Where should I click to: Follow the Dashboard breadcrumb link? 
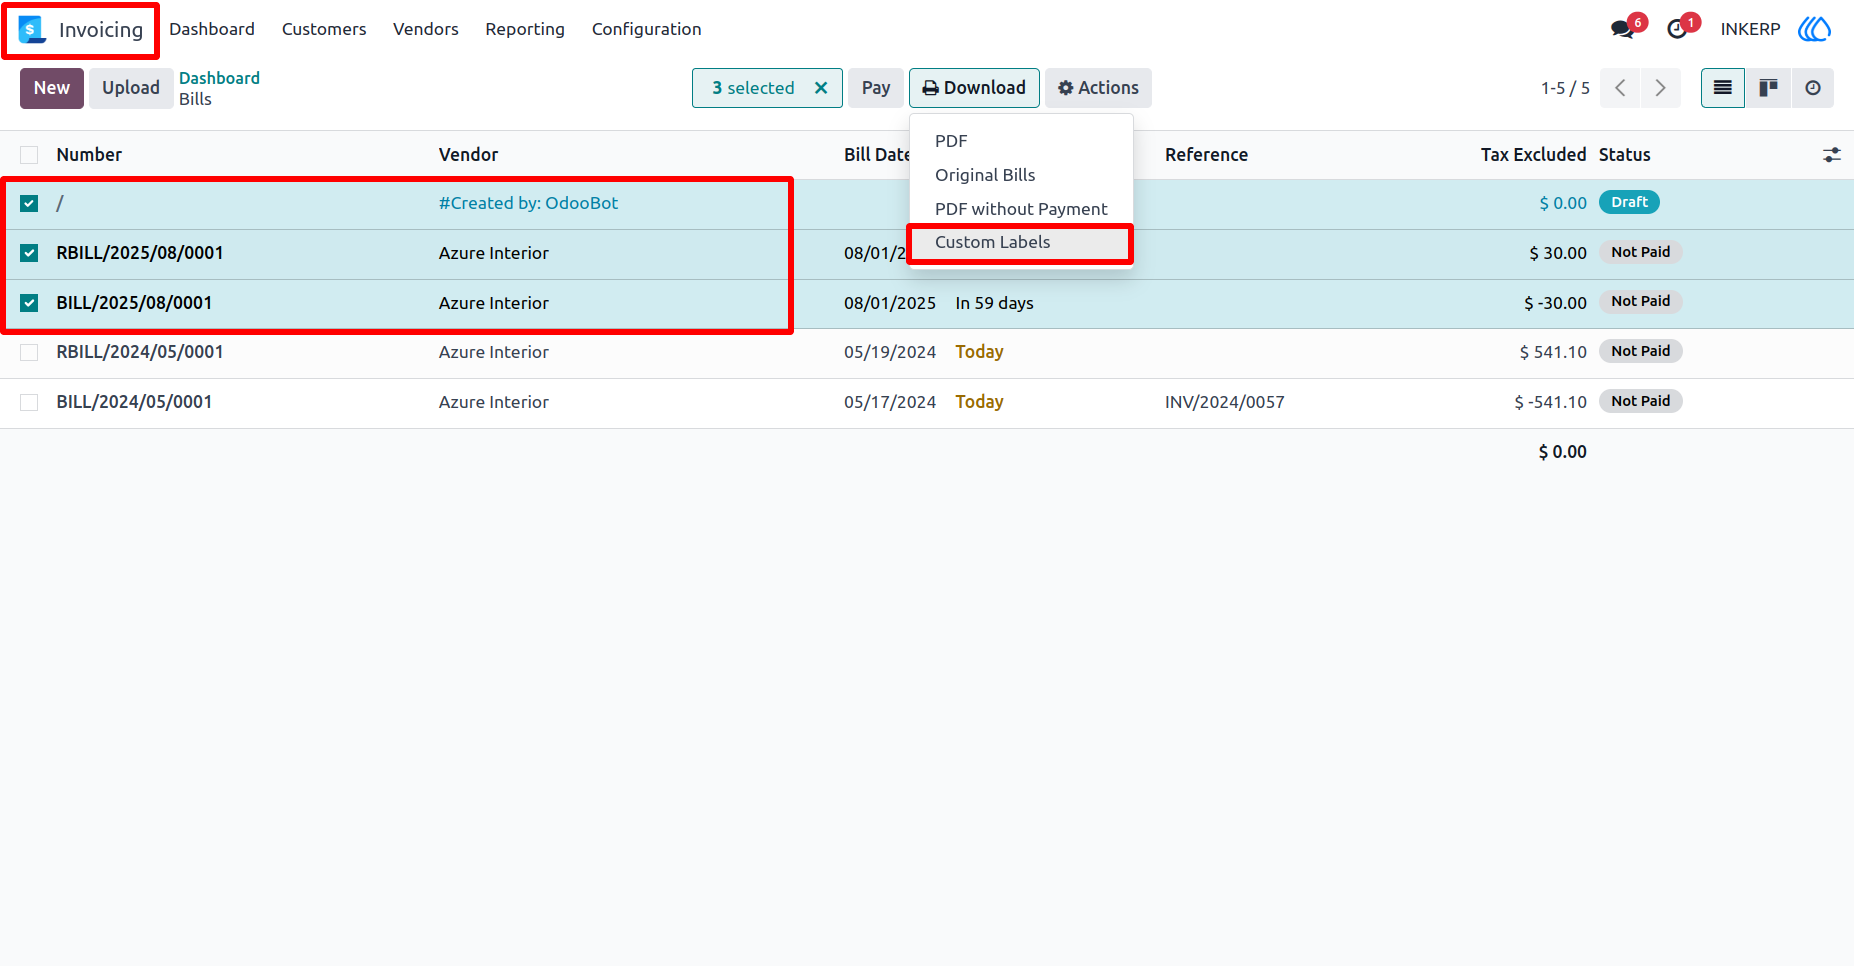(219, 78)
